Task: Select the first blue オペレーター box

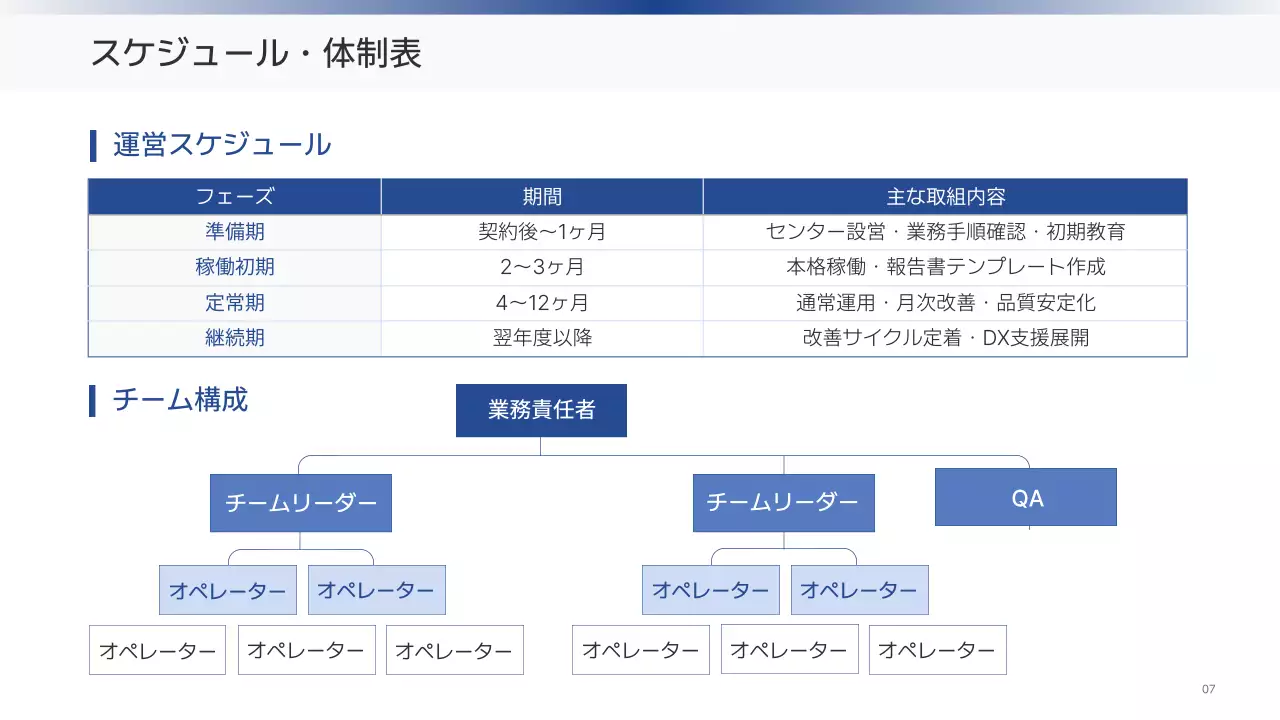Action: (228, 590)
